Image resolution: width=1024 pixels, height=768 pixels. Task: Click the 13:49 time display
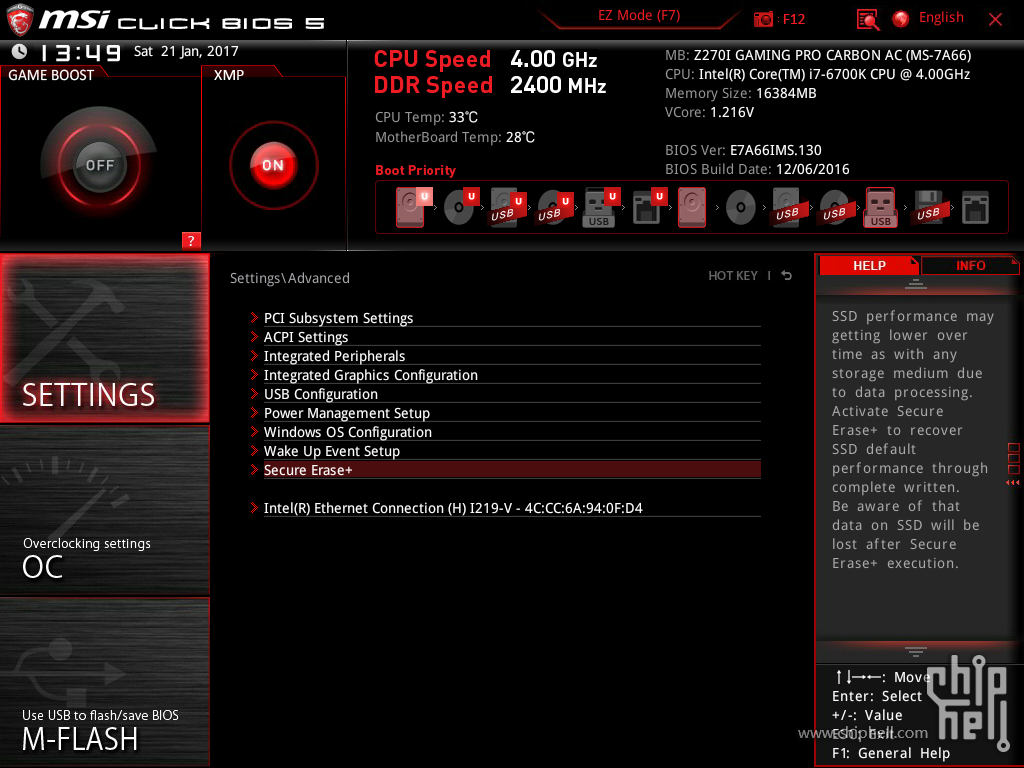(x=80, y=52)
